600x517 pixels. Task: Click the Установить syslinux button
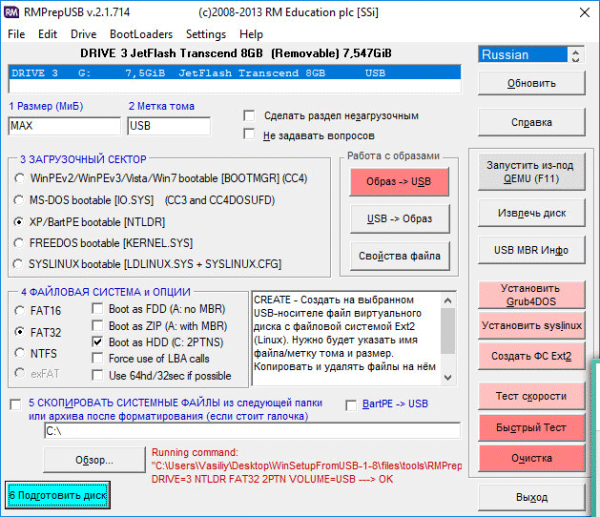point(532,325)
